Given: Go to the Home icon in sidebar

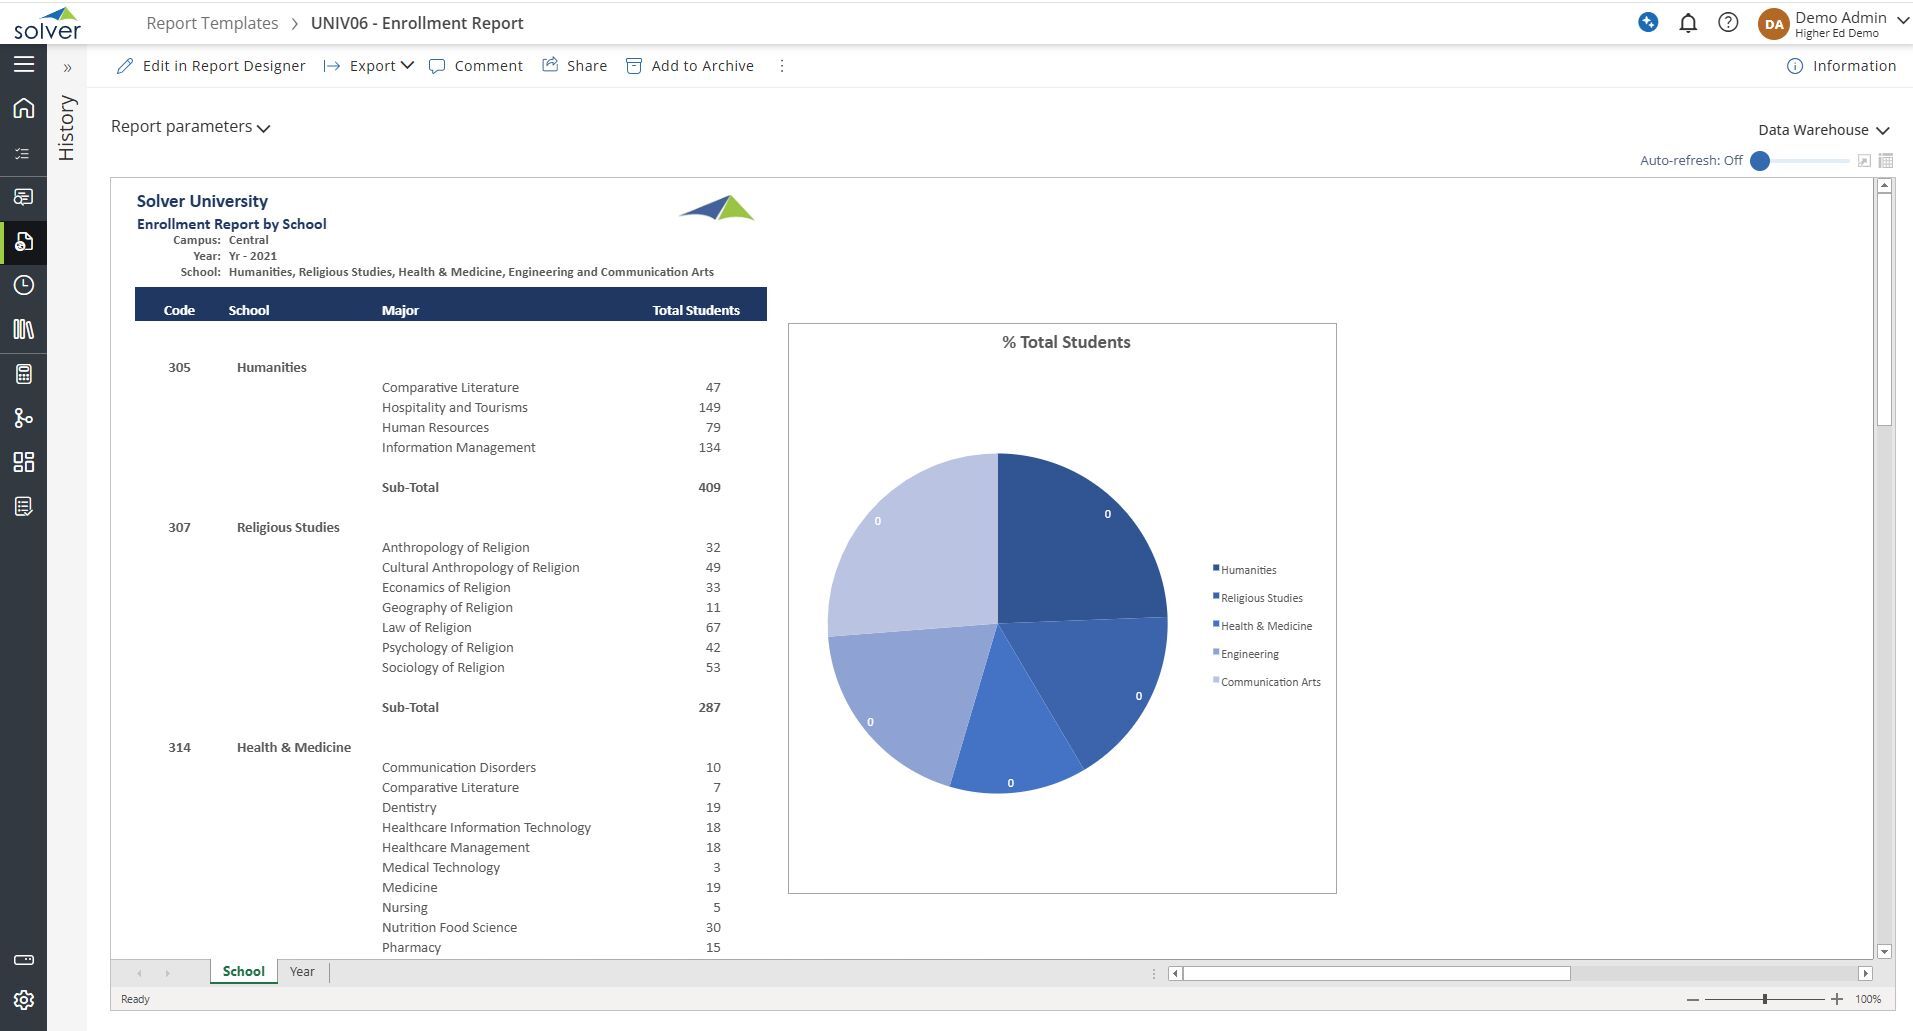Looking at the screenshot, I should click(x=24, y=108).
